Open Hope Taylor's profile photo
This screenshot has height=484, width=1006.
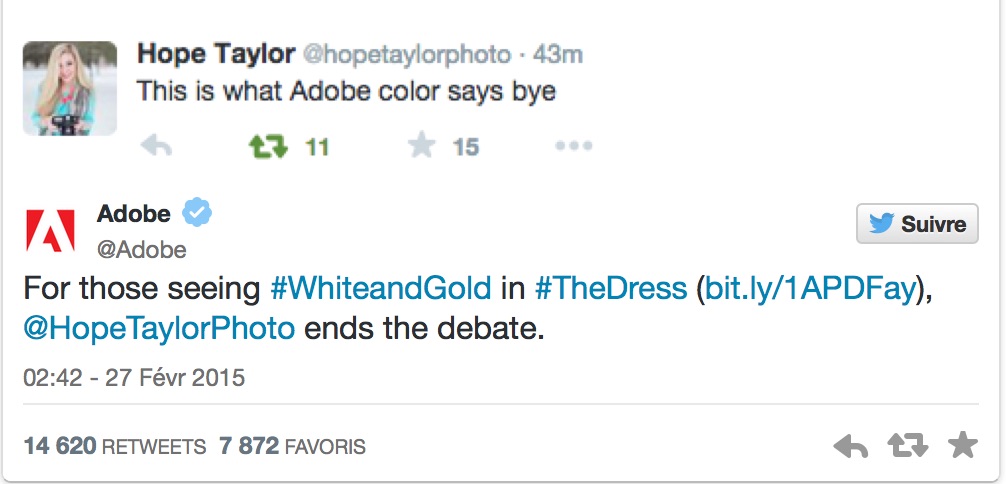(x=70, y=89)
